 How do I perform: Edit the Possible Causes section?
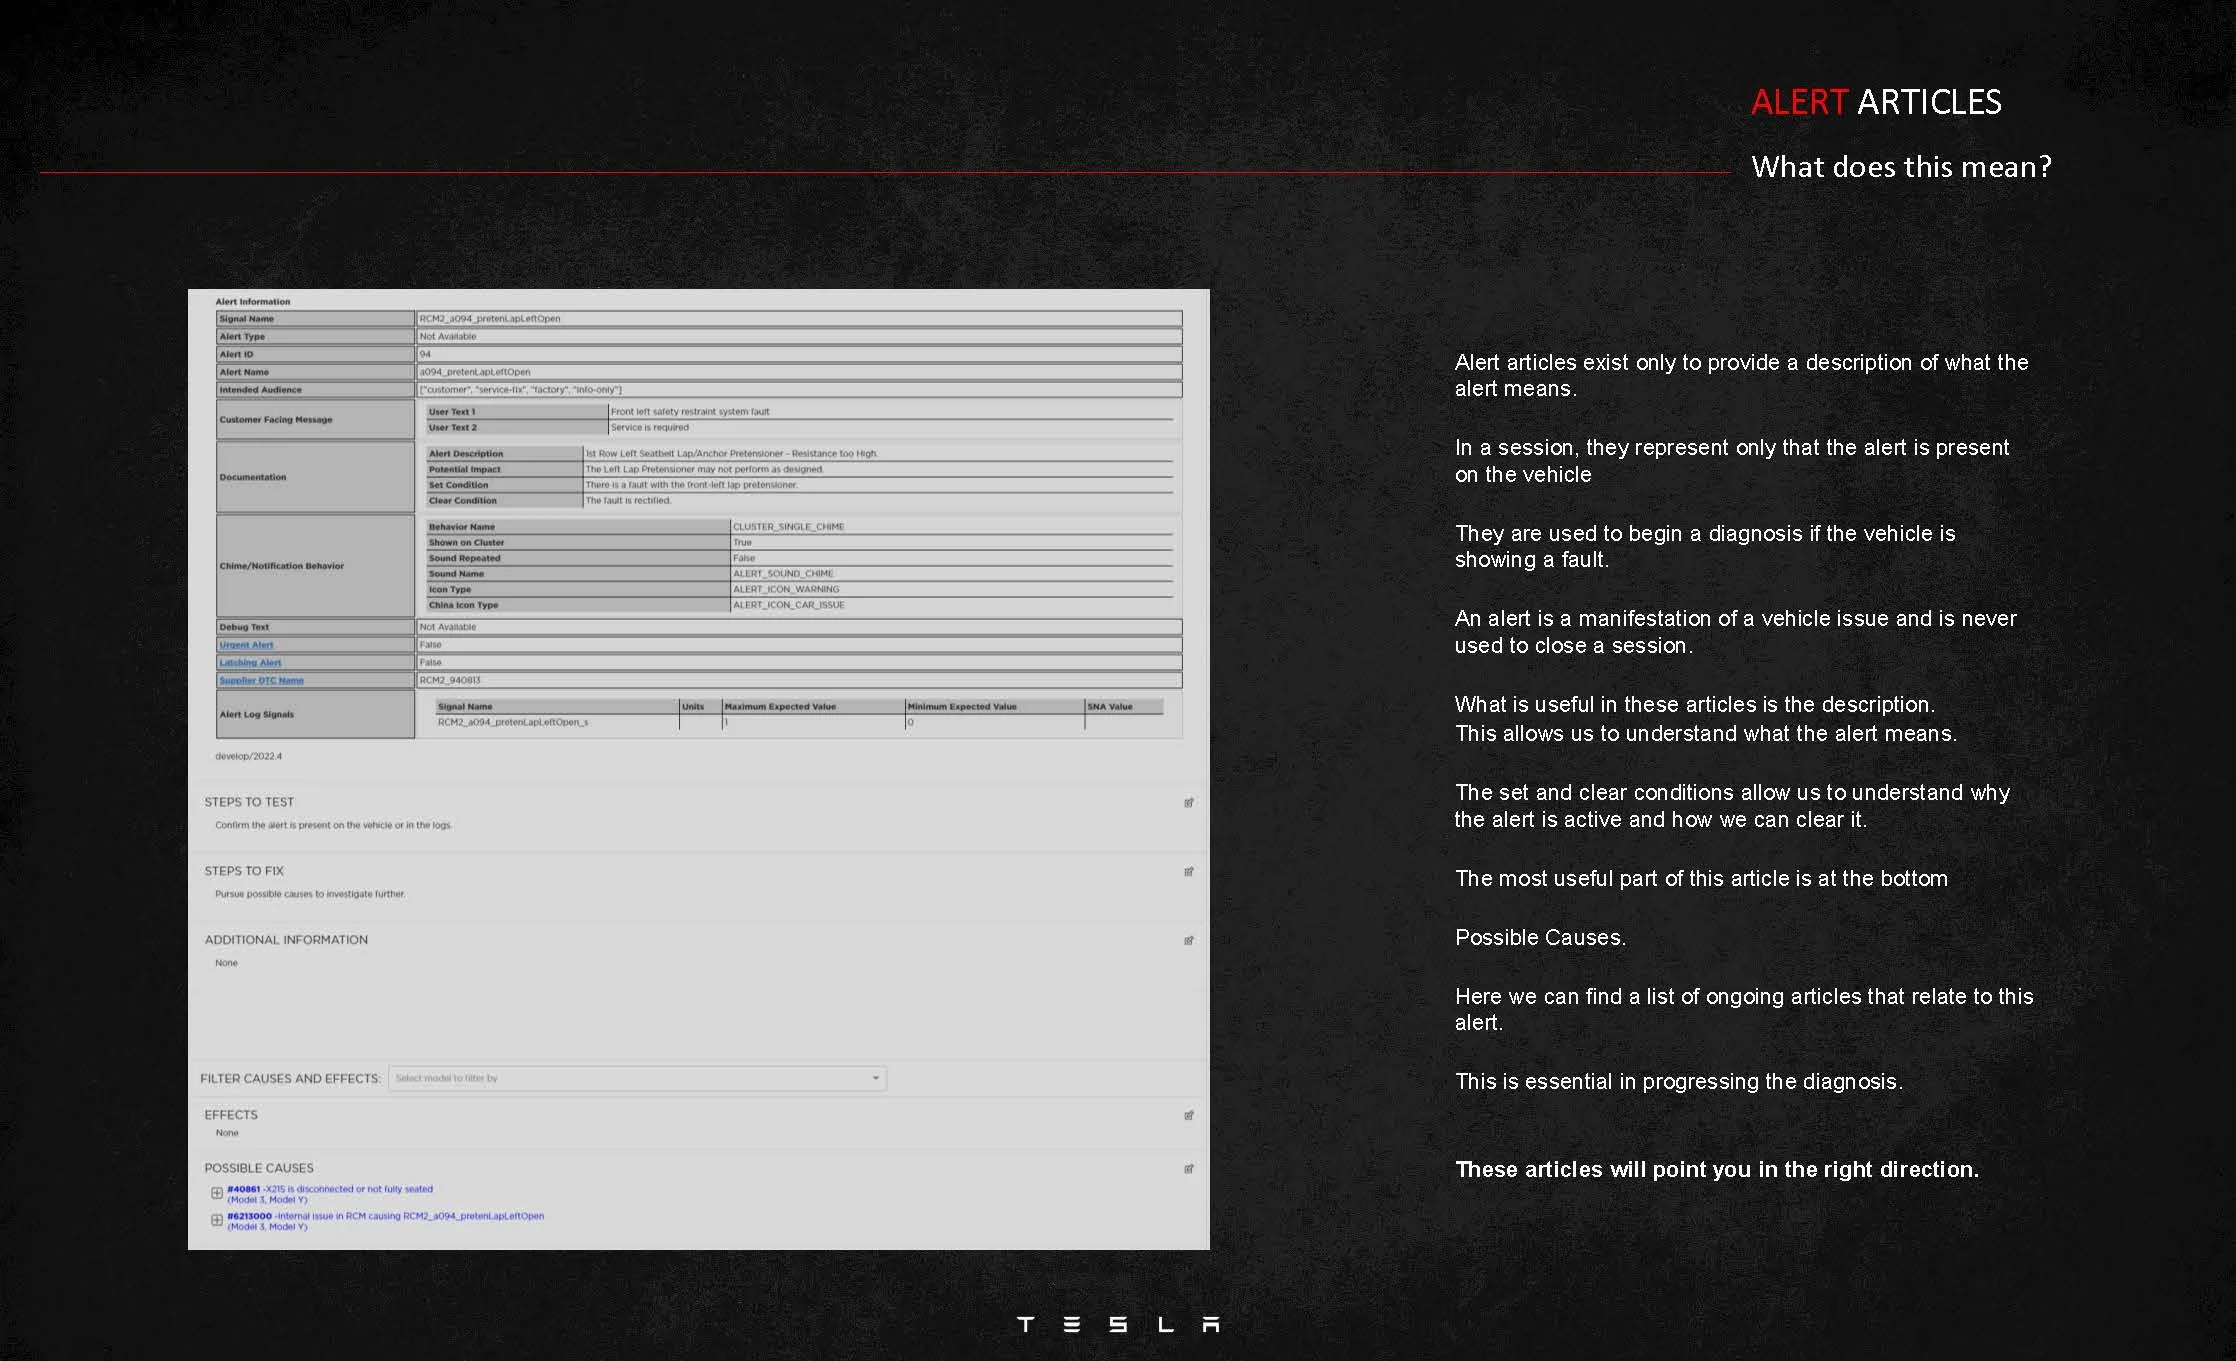pyautogui.click(x=1188, y=1169)
